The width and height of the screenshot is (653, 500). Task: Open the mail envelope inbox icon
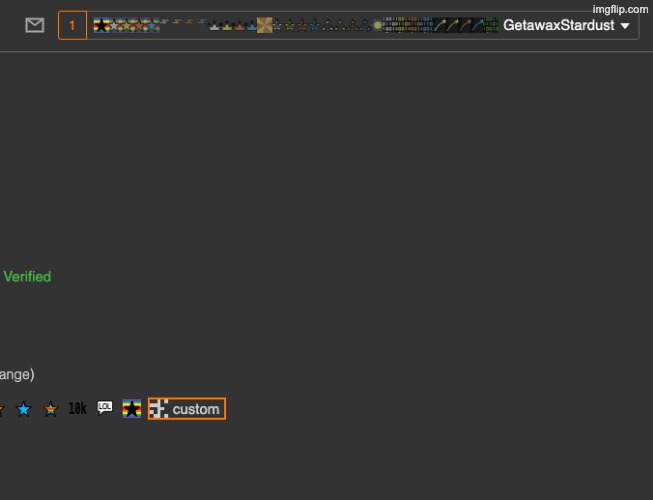(35, 25)
